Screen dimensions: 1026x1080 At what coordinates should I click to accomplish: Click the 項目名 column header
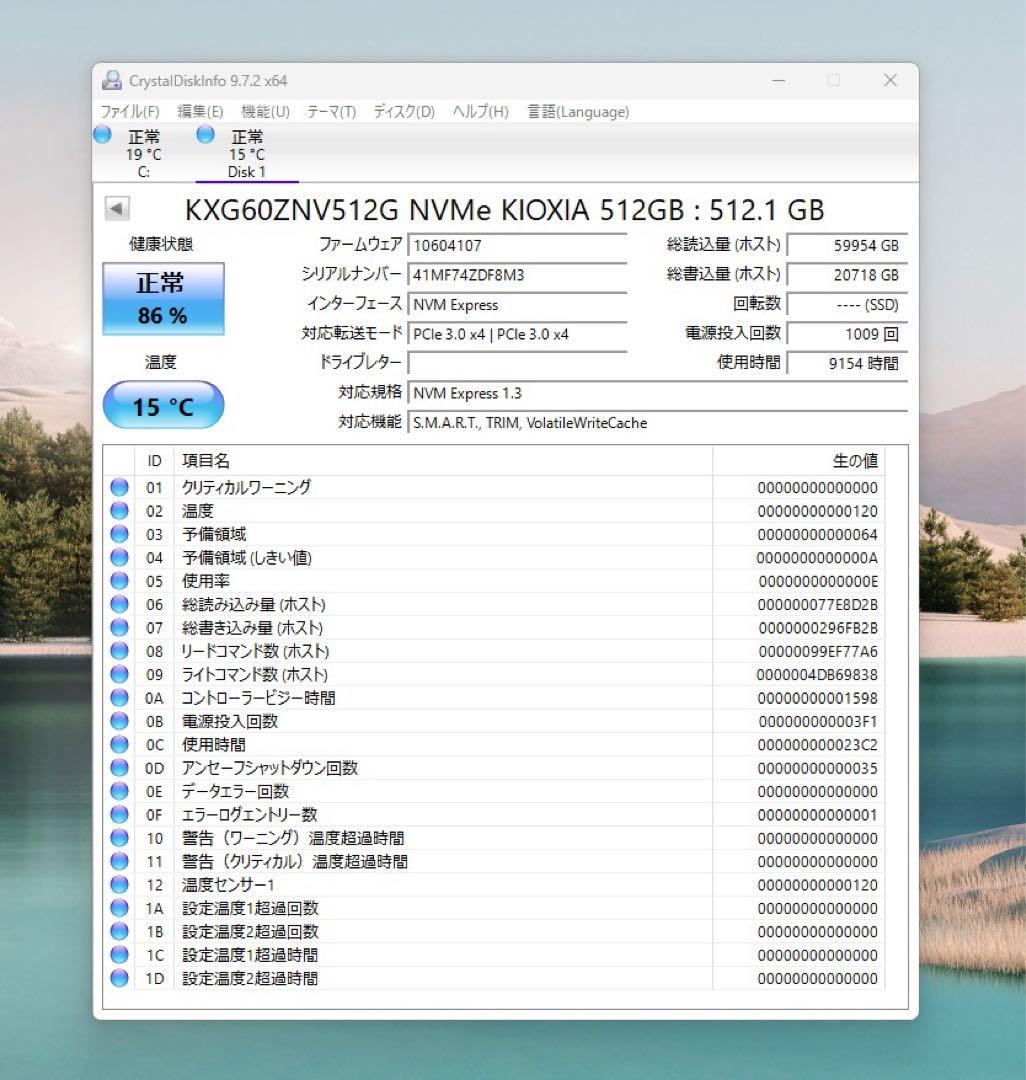[x=443, y=461]
